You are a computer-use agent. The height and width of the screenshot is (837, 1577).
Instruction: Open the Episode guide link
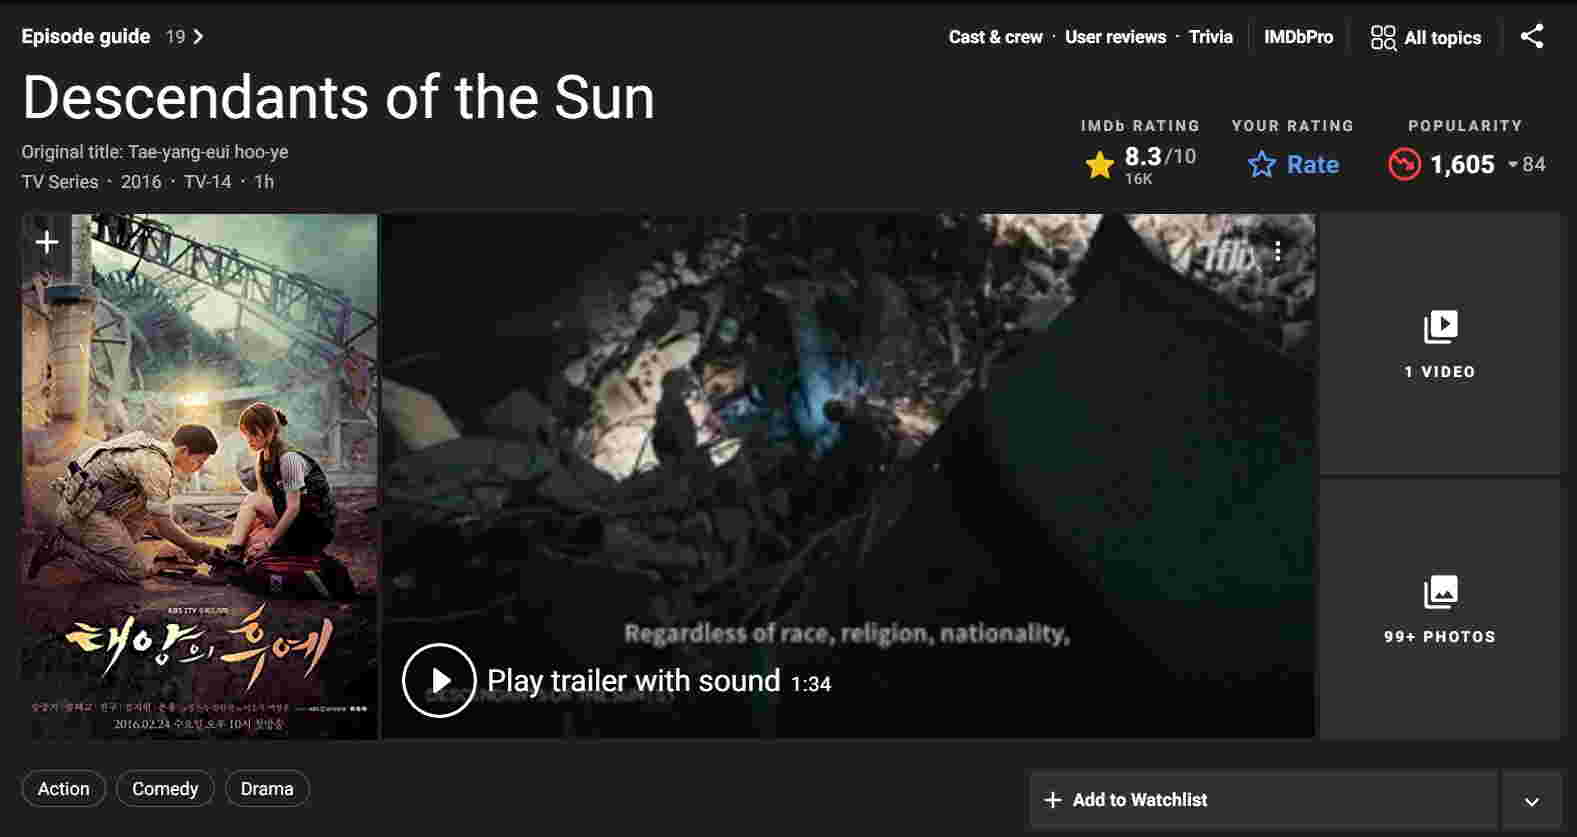click(x=86, y=37)
